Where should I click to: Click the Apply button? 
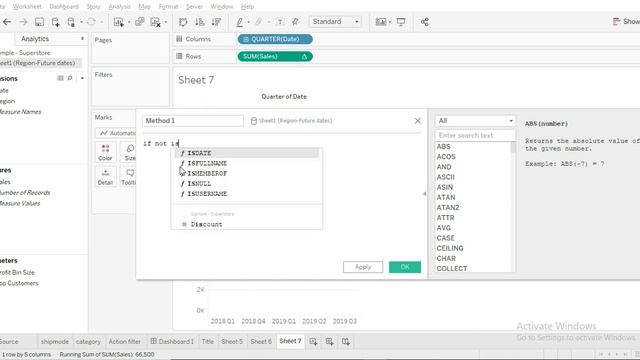pyautogui.click(x=363, y=267)
